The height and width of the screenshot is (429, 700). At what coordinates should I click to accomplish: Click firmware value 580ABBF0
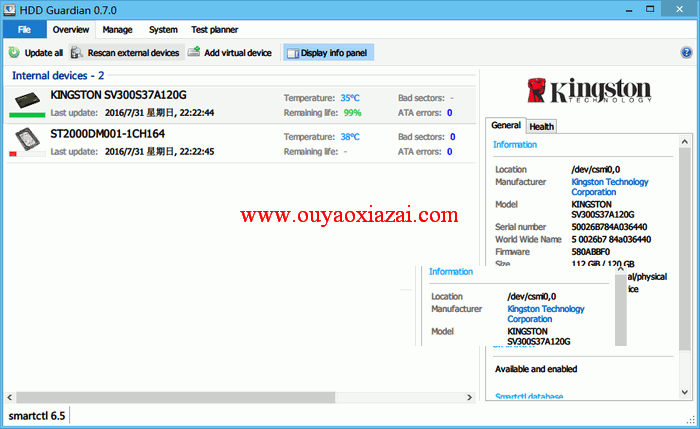(590, 252)
